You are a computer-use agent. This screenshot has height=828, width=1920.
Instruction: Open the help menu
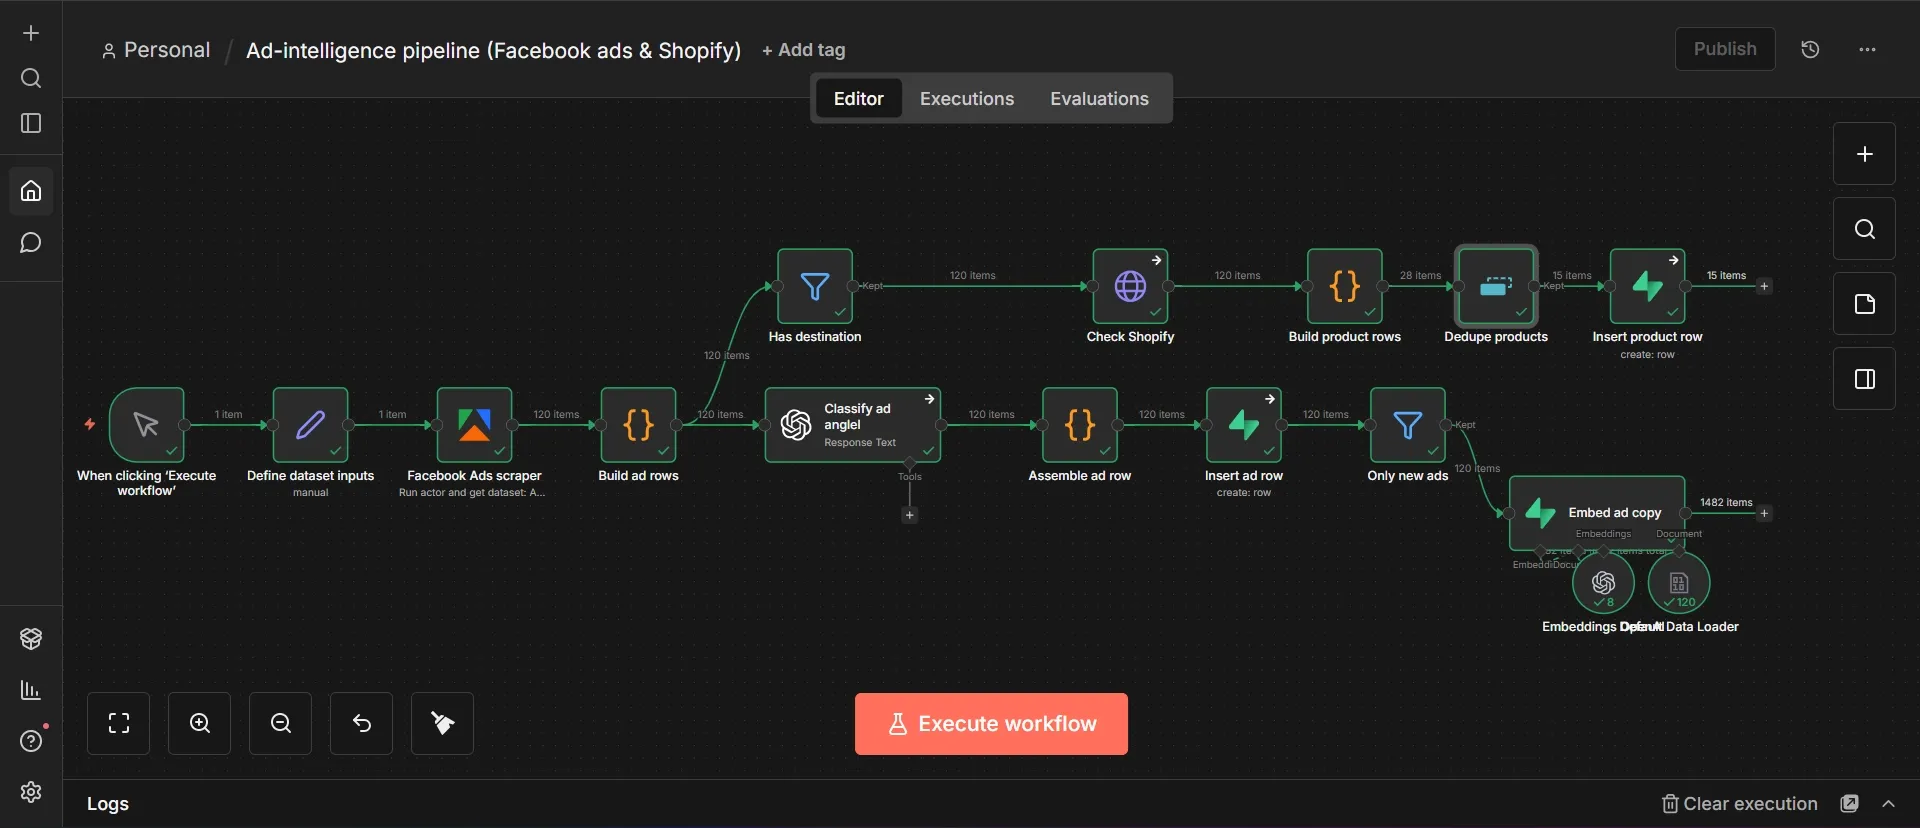pyautogui.click(x=31, y=741)
